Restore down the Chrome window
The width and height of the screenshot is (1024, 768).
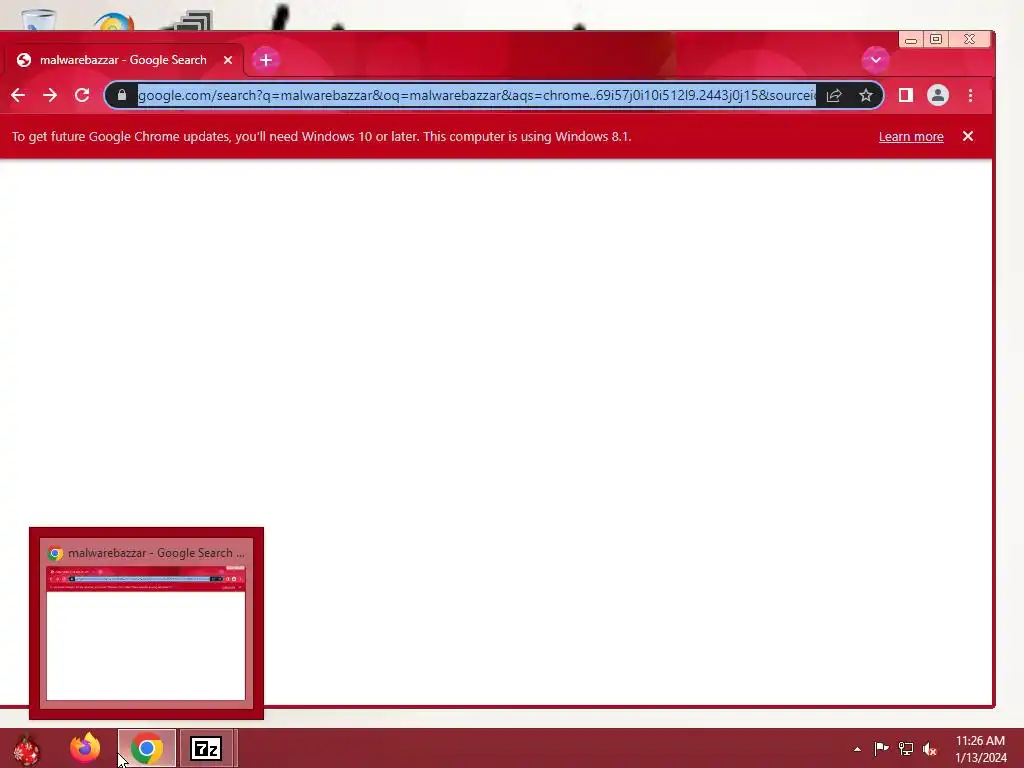point(936,40)
